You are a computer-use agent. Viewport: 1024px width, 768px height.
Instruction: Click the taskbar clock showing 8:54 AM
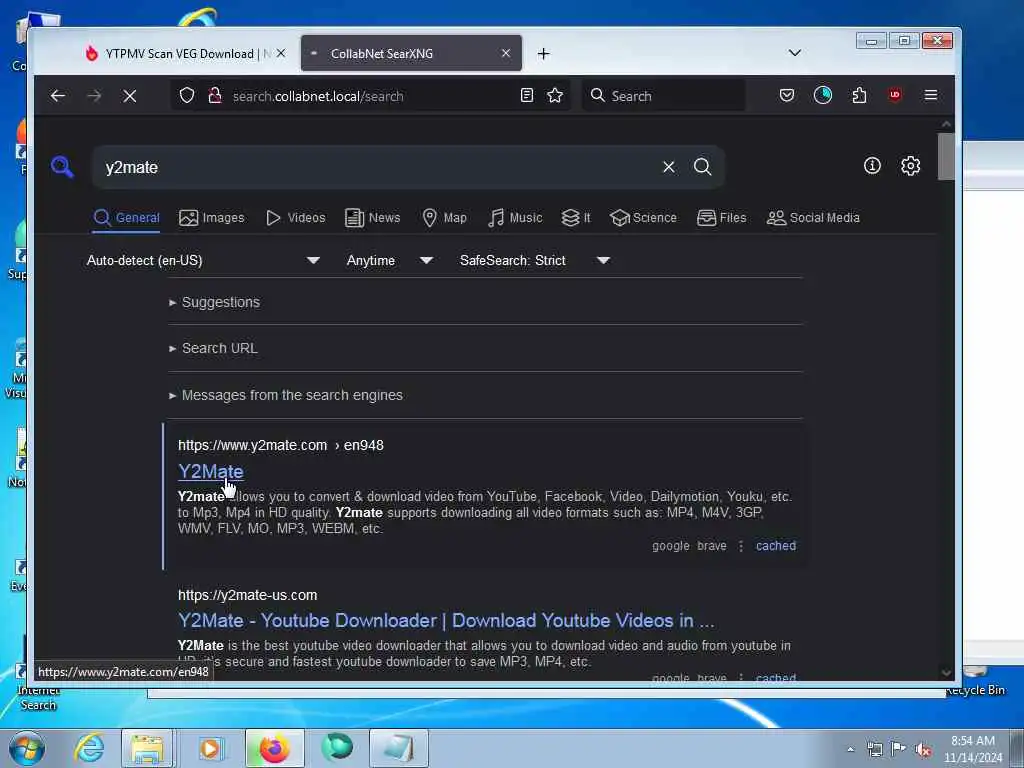(x=973, y=748)
